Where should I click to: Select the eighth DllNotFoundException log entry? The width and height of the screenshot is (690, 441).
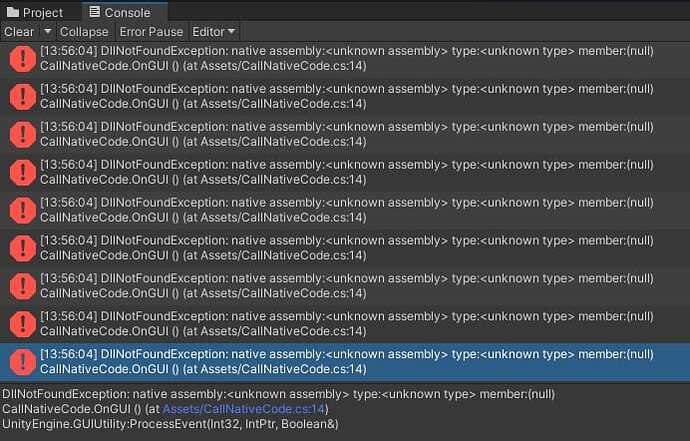click(x=345, y=324)
